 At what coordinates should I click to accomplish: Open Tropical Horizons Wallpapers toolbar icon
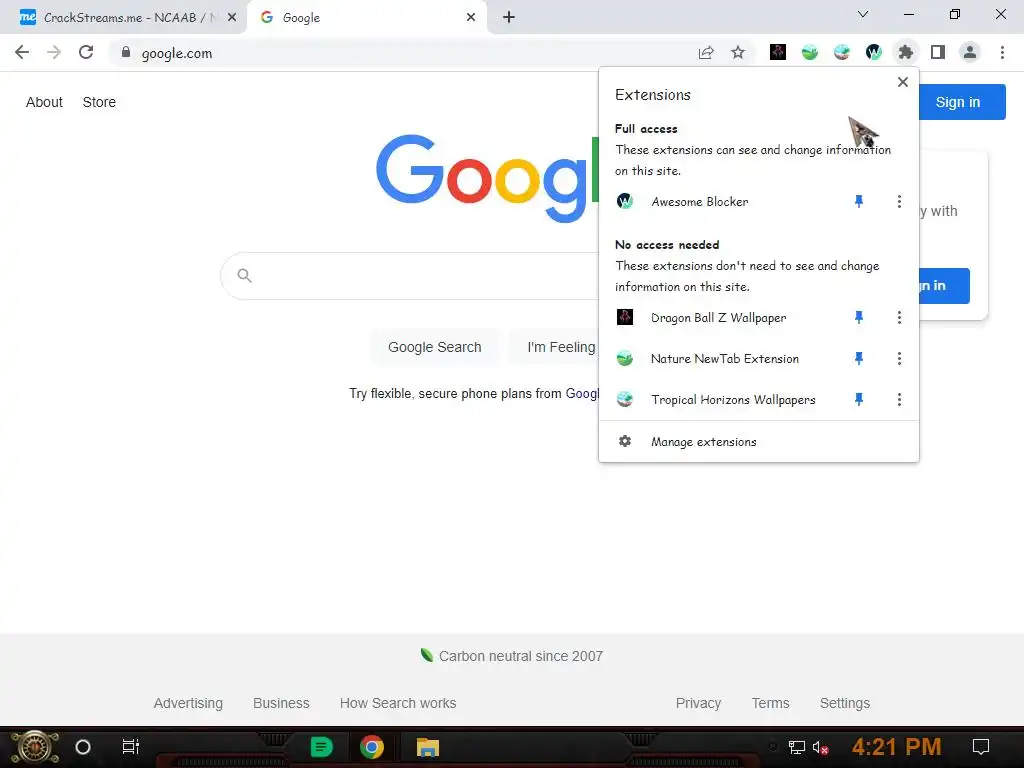point(842,52)
